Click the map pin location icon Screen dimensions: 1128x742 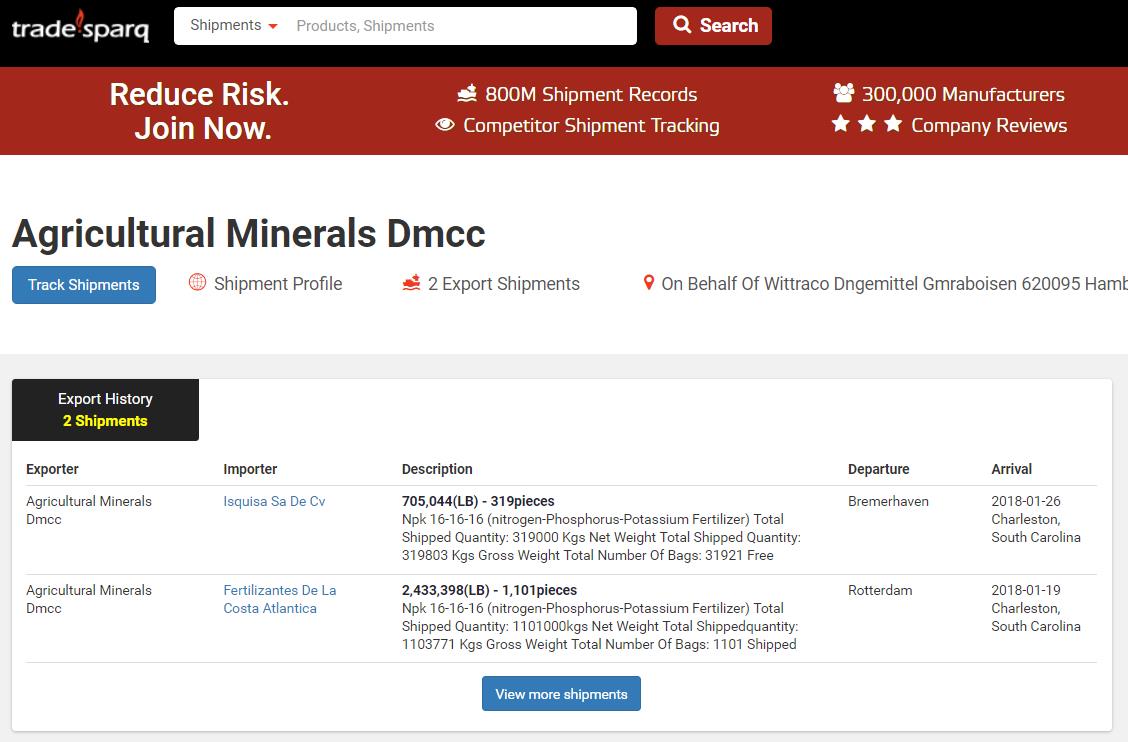[x=648, y=283]
